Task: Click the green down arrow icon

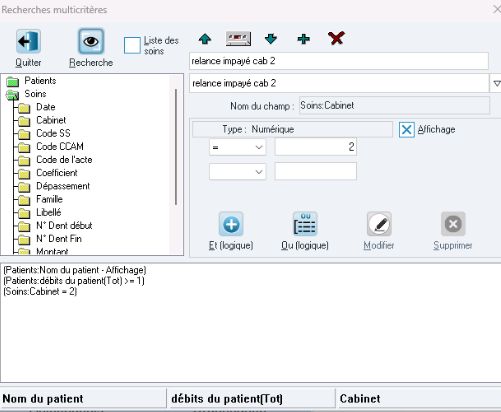Action: pyautogui.click(x=271, y=39)
